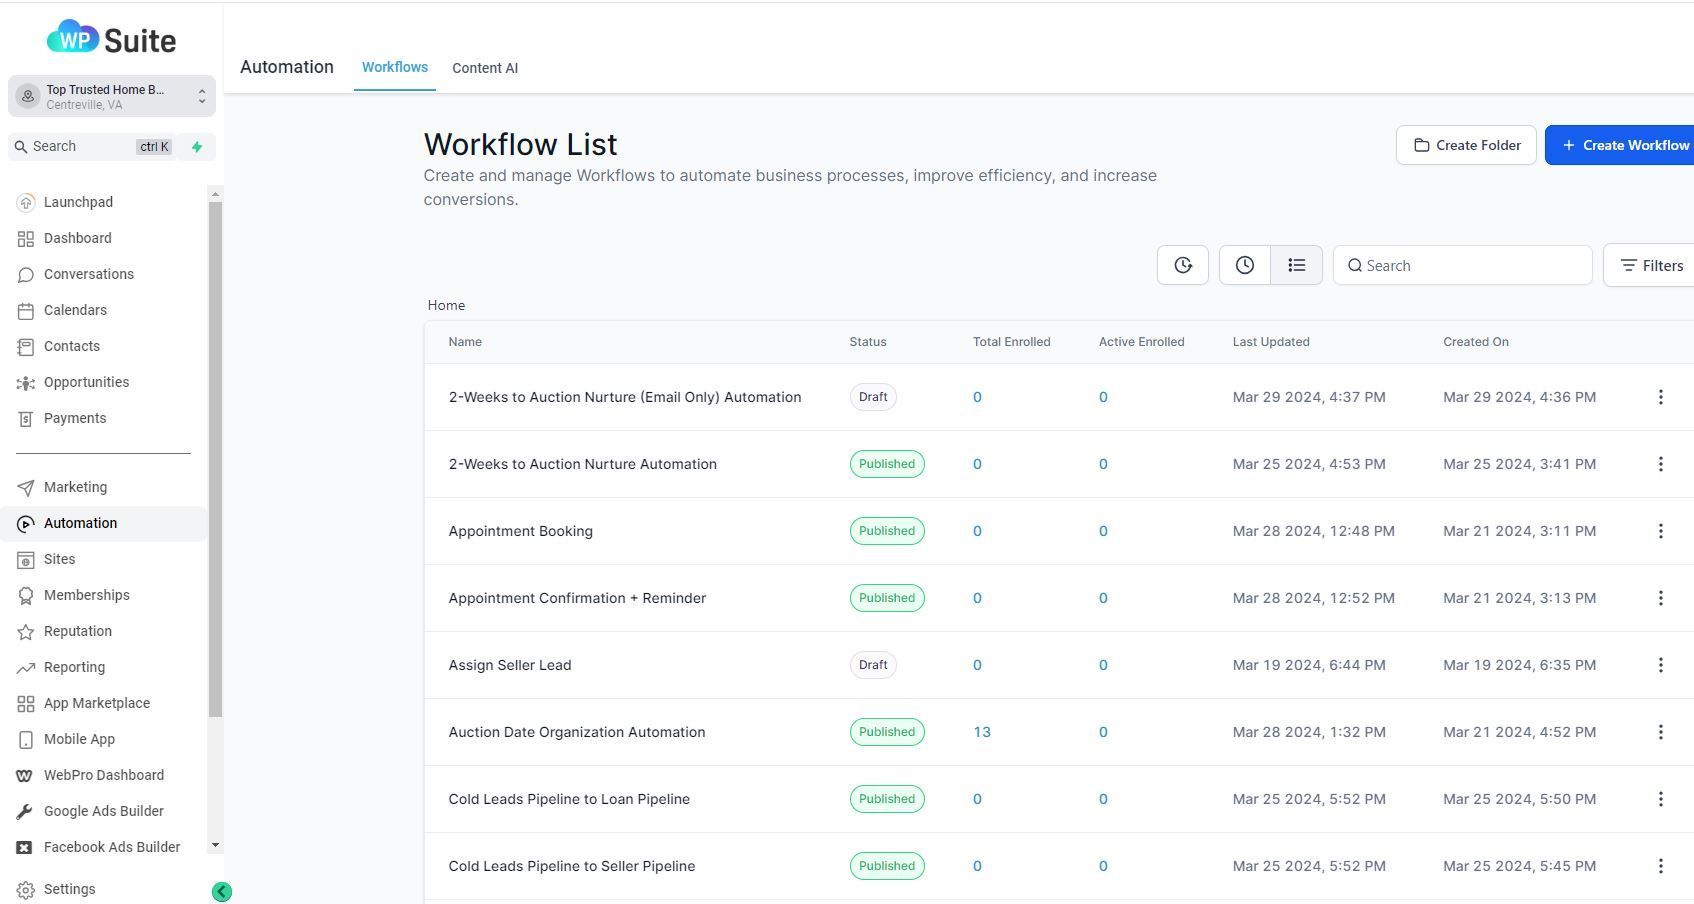Screen dimensions: 1694x904
Task: Click the Launchpad sidebar icon
Action: 26,202
